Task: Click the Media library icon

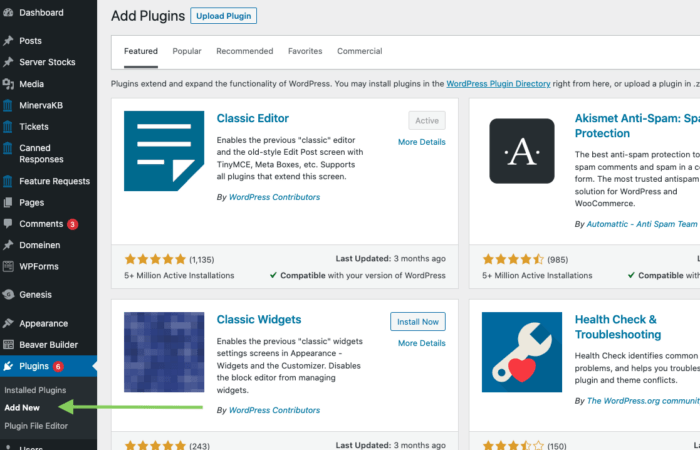Action: [x=9, y=84]
